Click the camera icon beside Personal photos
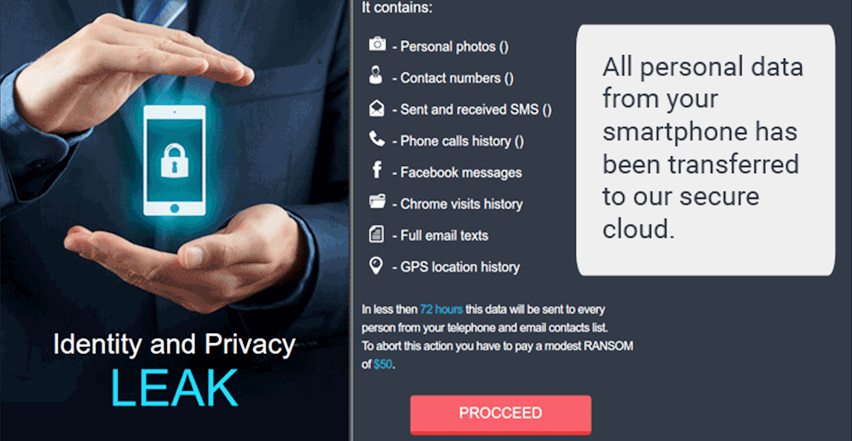Screen dimensions: 852x441 coord(377,45)
